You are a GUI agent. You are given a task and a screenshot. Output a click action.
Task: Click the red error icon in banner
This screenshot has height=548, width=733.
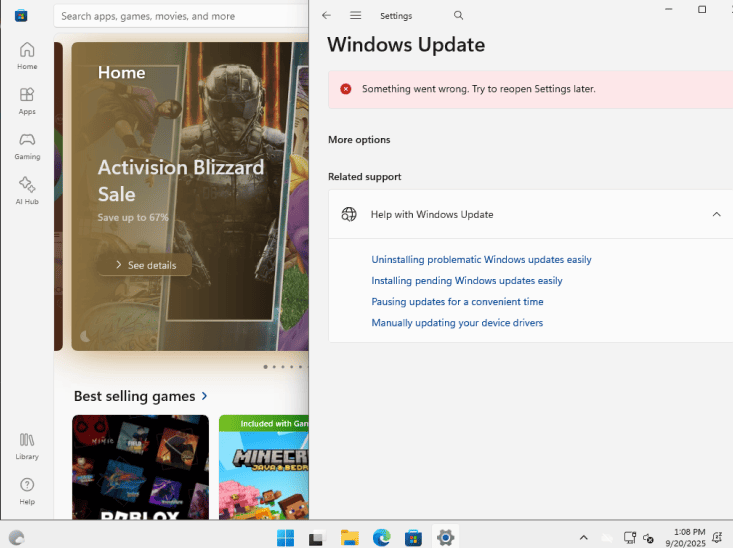346,89
